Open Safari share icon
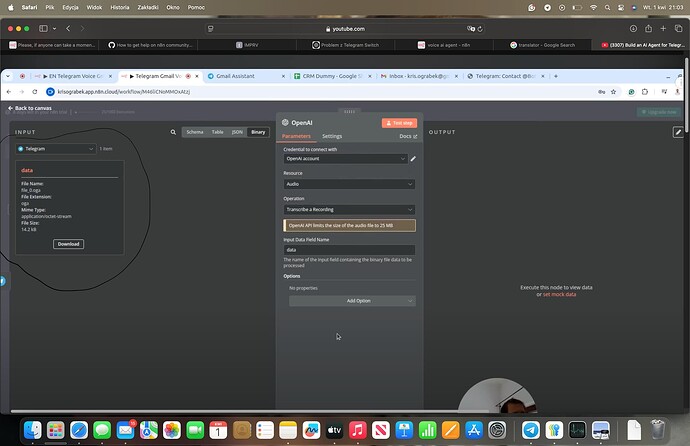This screenshot has width=690, height=446. click(648, 29)
